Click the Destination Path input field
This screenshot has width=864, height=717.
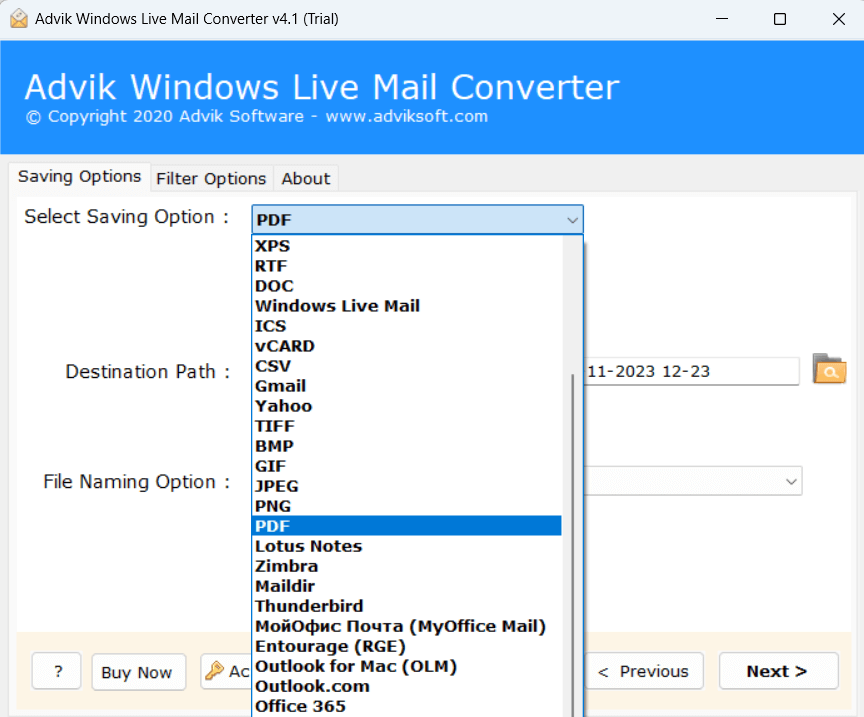[x=691, y=371]
